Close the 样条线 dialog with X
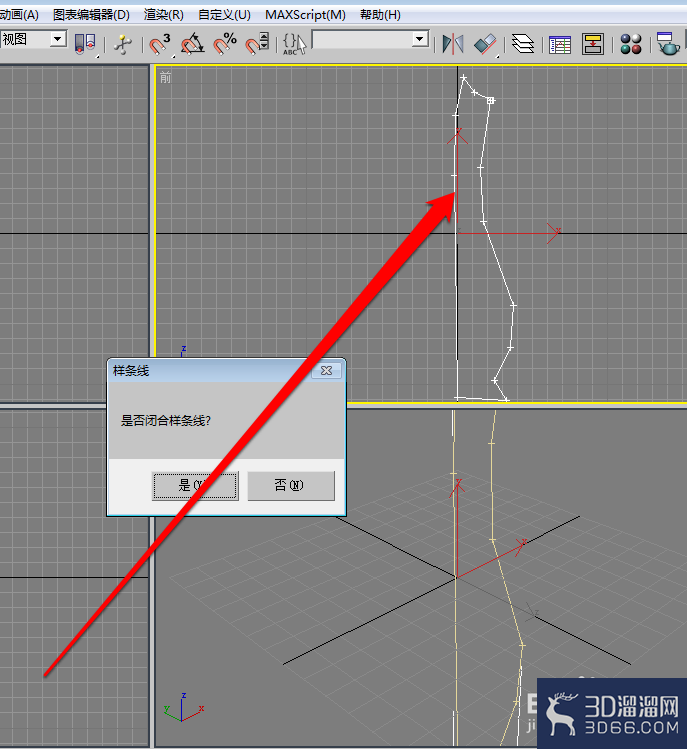This screenshot has width=687, height=749. click(327, 371)
